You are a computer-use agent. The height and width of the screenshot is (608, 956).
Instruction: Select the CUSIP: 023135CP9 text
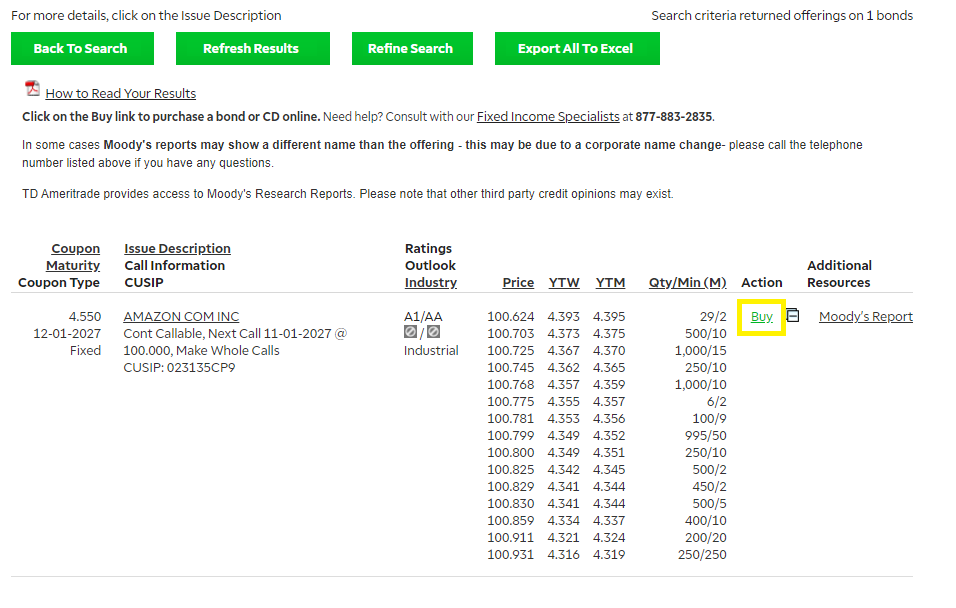click(179, 368)
